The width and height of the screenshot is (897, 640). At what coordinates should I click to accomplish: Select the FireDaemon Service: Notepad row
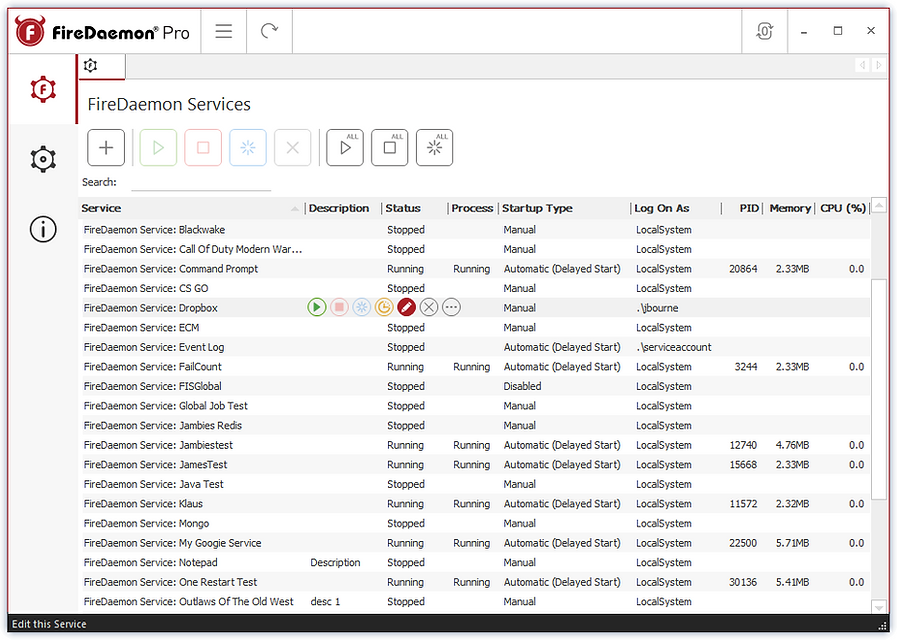(476, 562)
